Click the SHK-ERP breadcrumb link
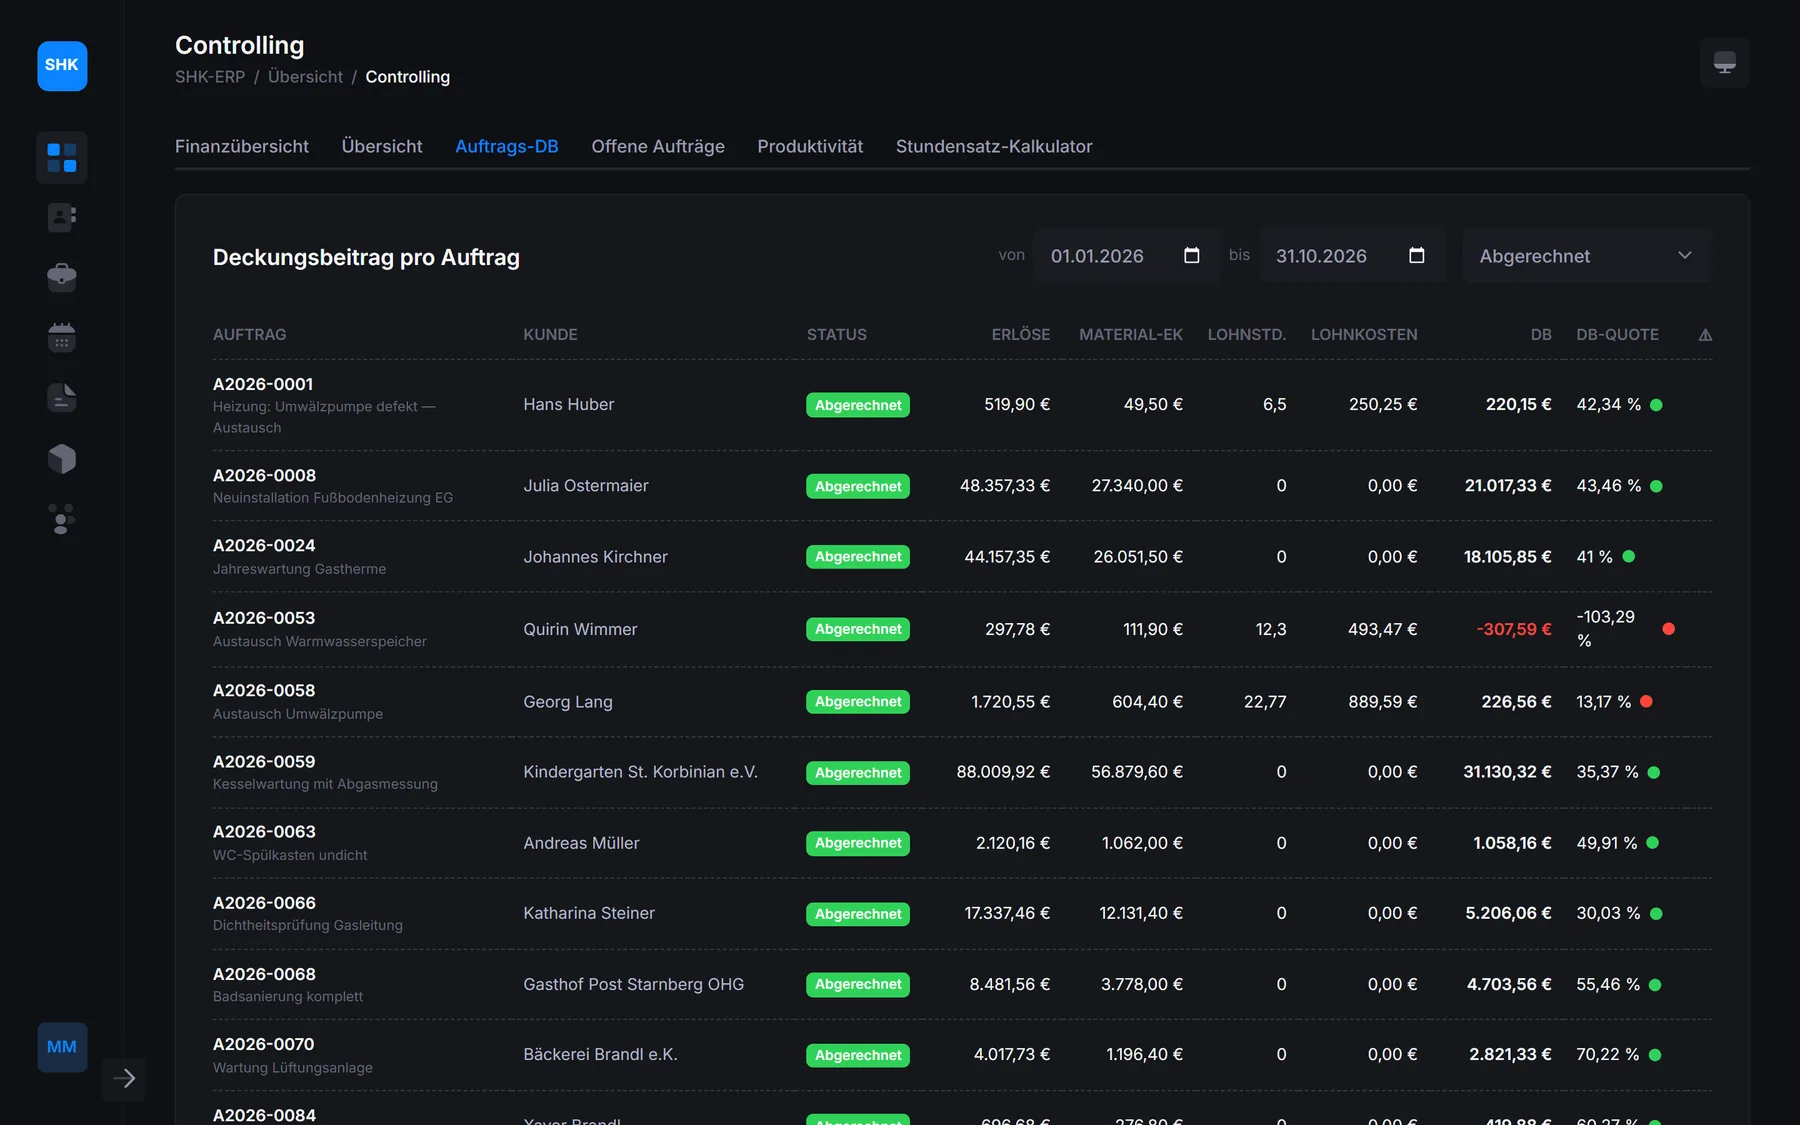 (x=210, y=77)
